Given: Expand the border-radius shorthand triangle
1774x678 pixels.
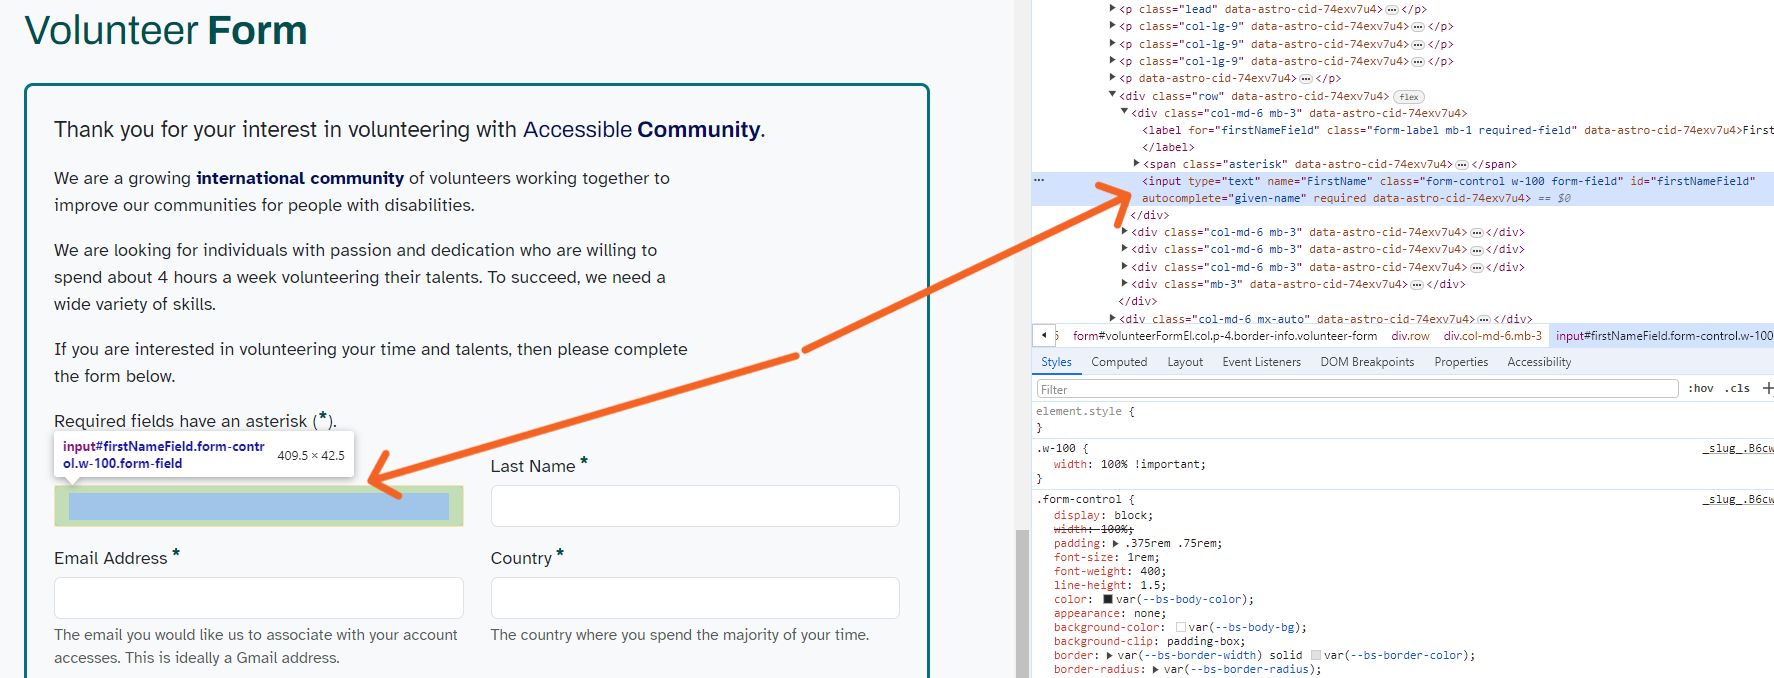Looking at the screenshot, I should point(1156,669).
